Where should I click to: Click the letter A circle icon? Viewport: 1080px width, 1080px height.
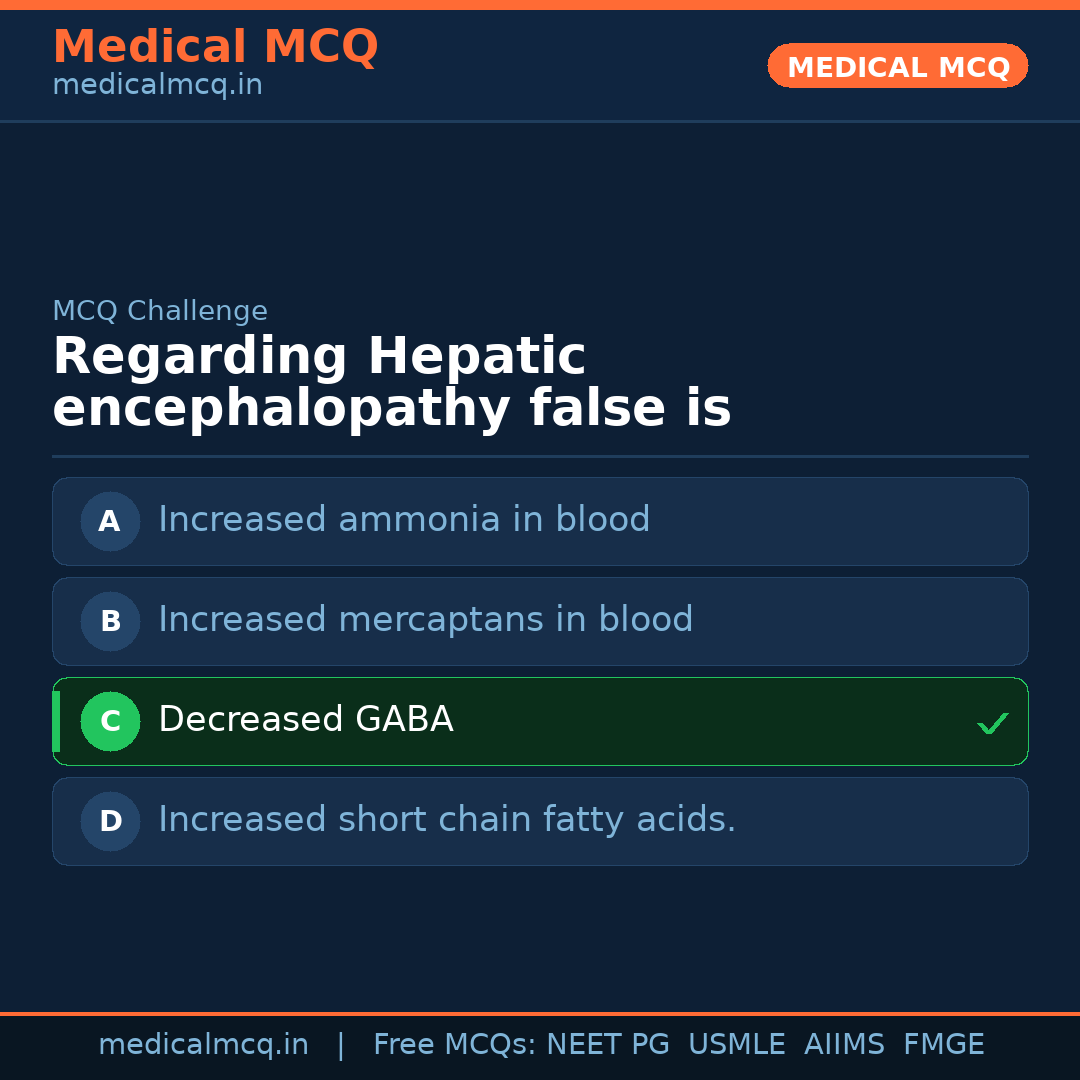110,521
